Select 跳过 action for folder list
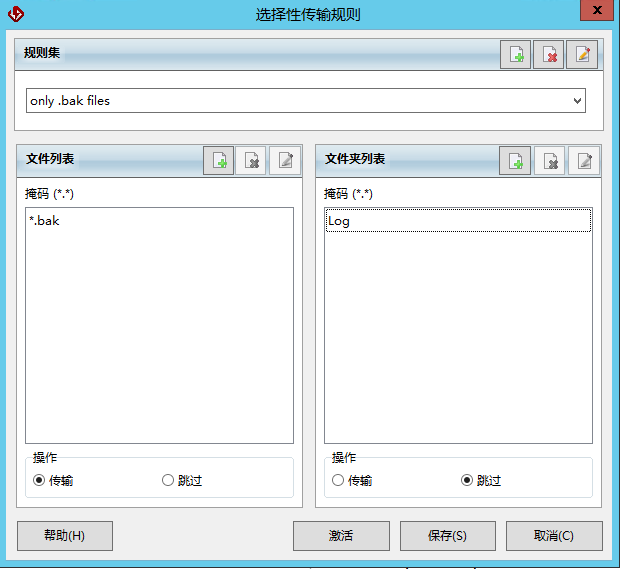The height and width of the screenshot is (569, 620). pos(481,480)
